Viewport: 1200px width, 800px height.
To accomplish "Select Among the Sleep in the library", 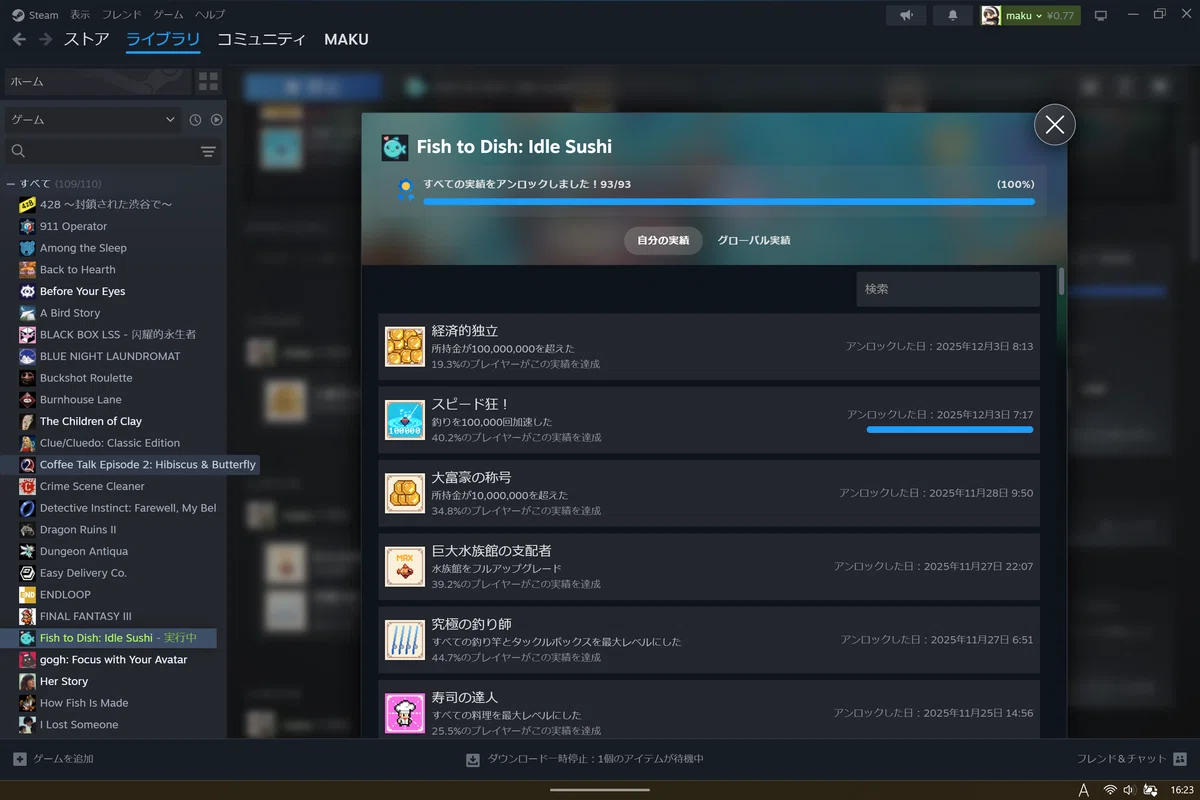I will [83, 248].
